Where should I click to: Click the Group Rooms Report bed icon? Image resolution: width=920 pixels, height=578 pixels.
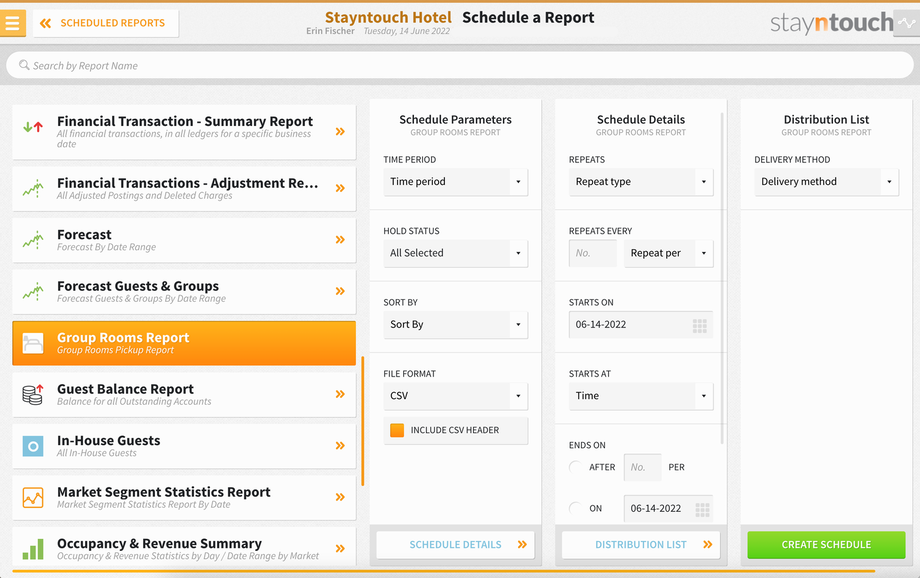33,343
